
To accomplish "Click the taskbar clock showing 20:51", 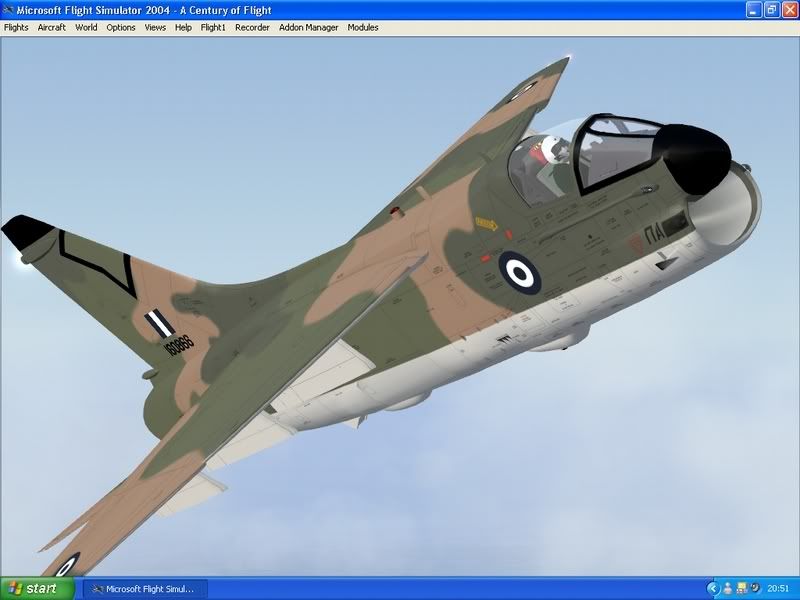I will [x=778, y=589].
